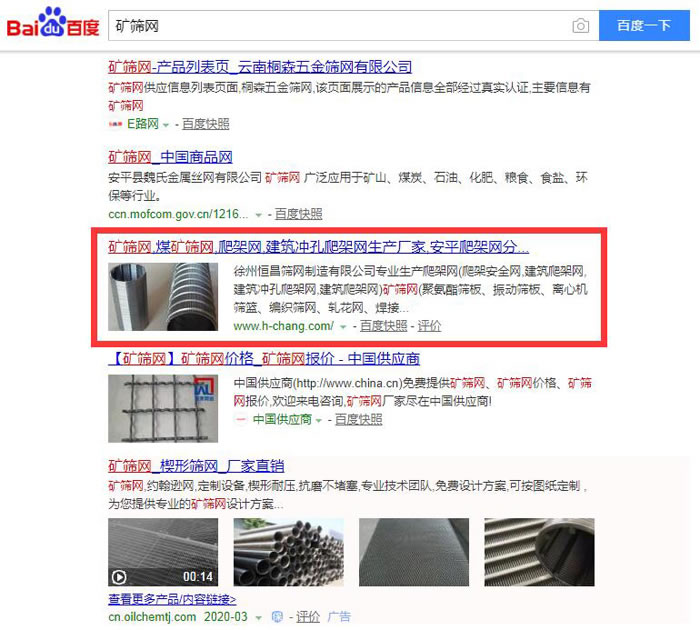
Task: Click the 百度一下 search button
Action: (x=644, y=25)
